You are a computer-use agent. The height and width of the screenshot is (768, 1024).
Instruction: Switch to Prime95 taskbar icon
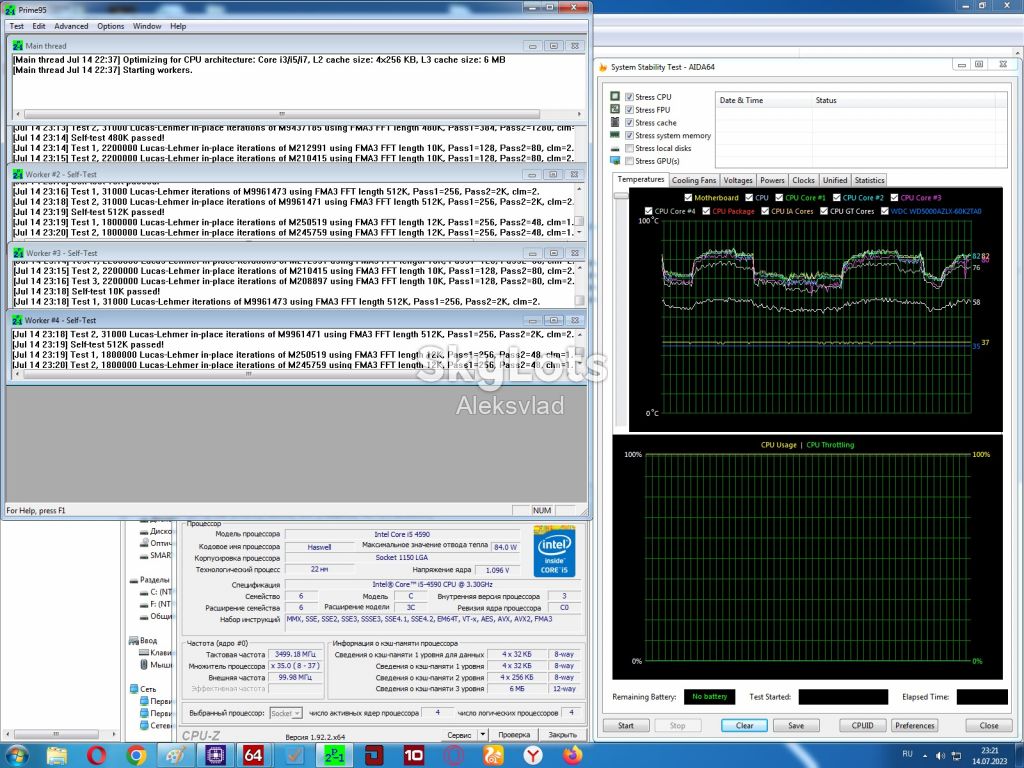point(335,756)
